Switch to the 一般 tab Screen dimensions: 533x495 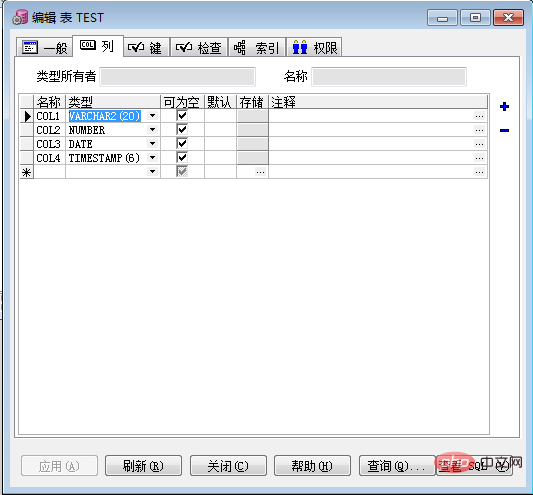coord(45,47)
